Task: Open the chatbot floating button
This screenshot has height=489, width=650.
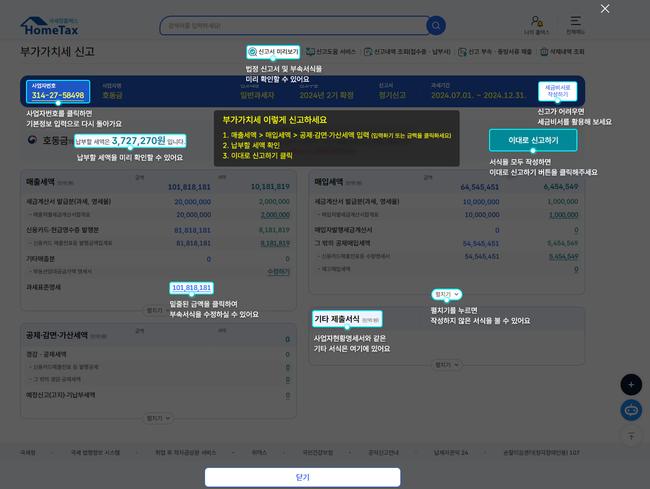Action: [x=631, y=409]
